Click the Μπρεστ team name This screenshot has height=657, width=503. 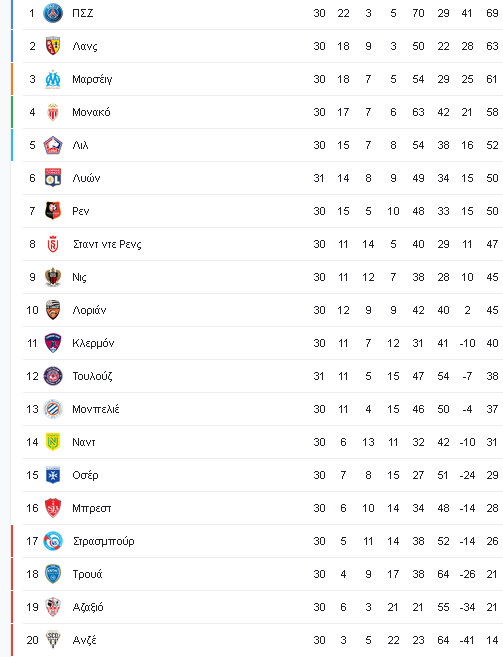pos(92,508)
